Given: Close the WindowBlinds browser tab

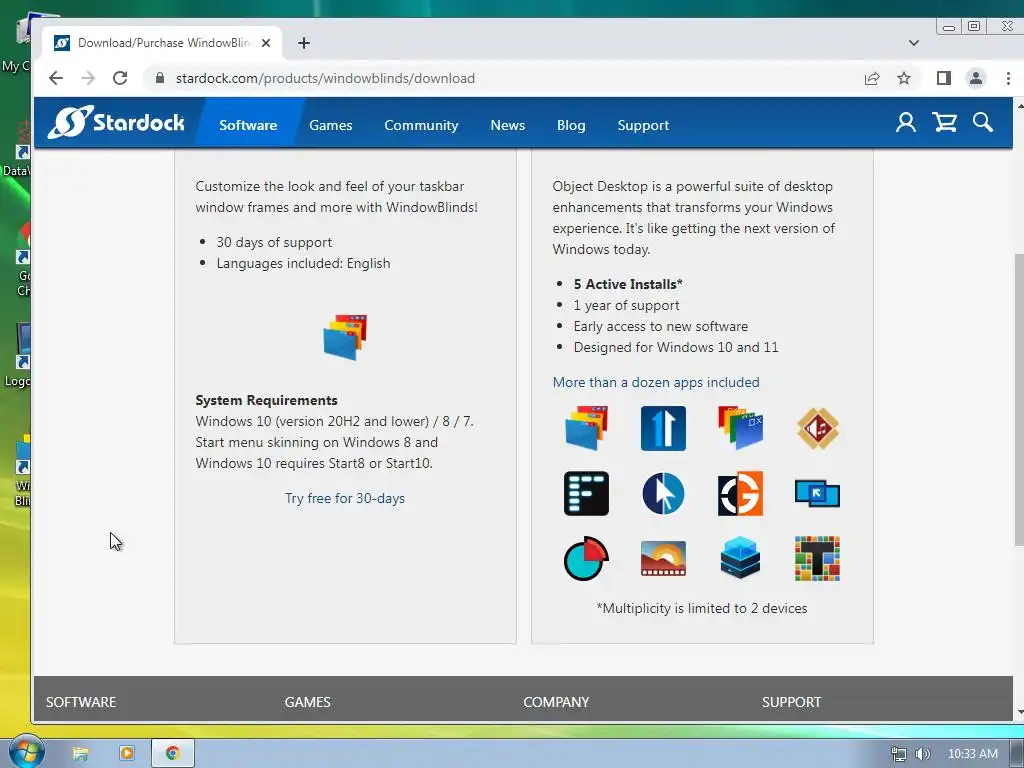Looking at the screenshot, I should coord(266,43).
